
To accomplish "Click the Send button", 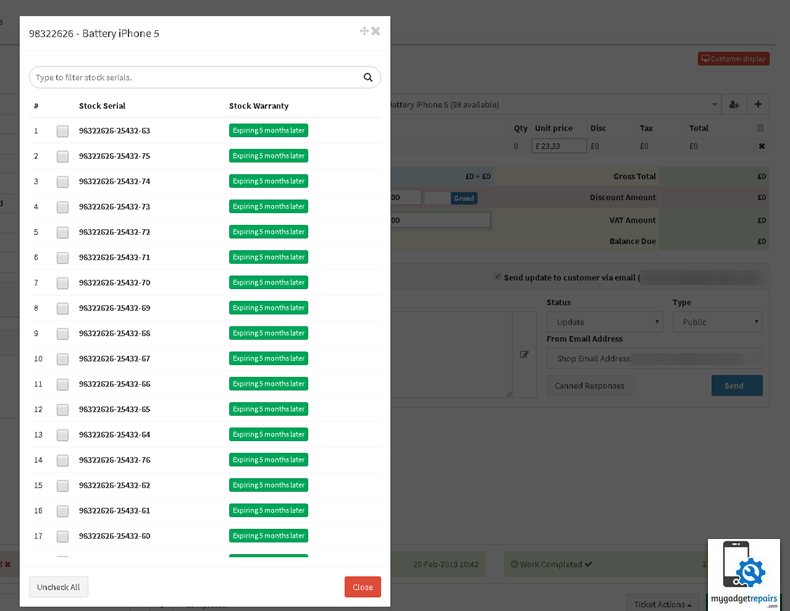I will (737, 385).
